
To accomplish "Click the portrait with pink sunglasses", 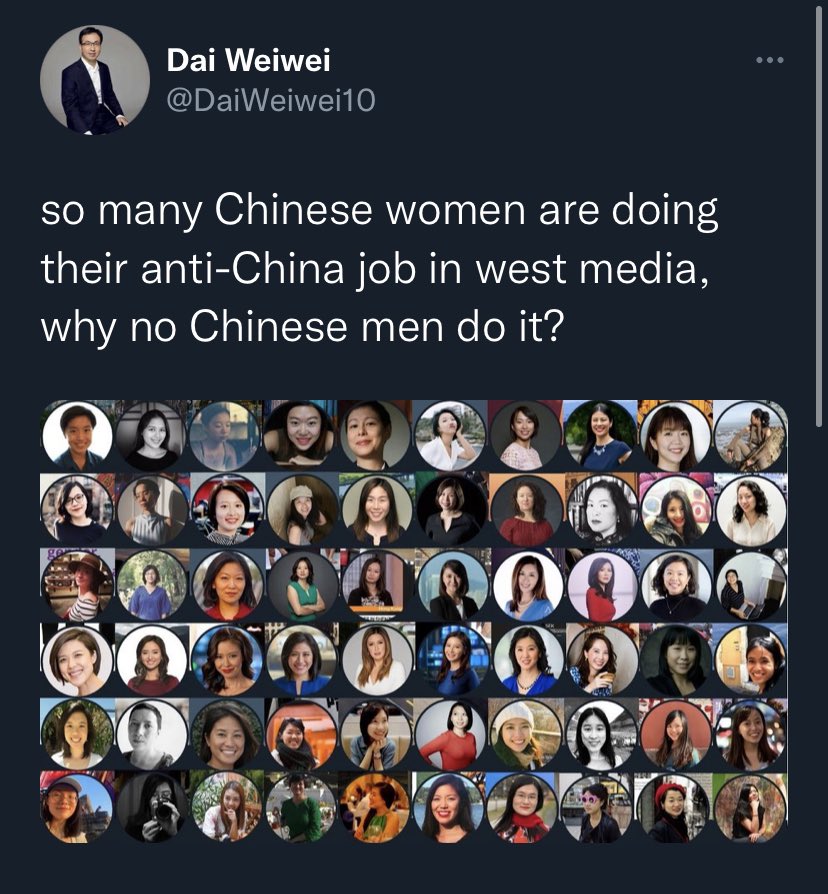I will [x=597, y=808].
